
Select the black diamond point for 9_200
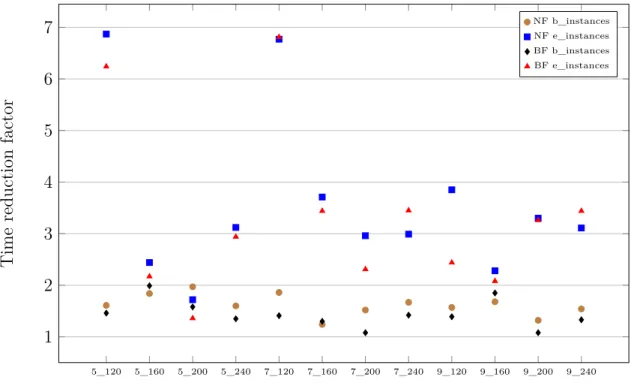point(538,333)
